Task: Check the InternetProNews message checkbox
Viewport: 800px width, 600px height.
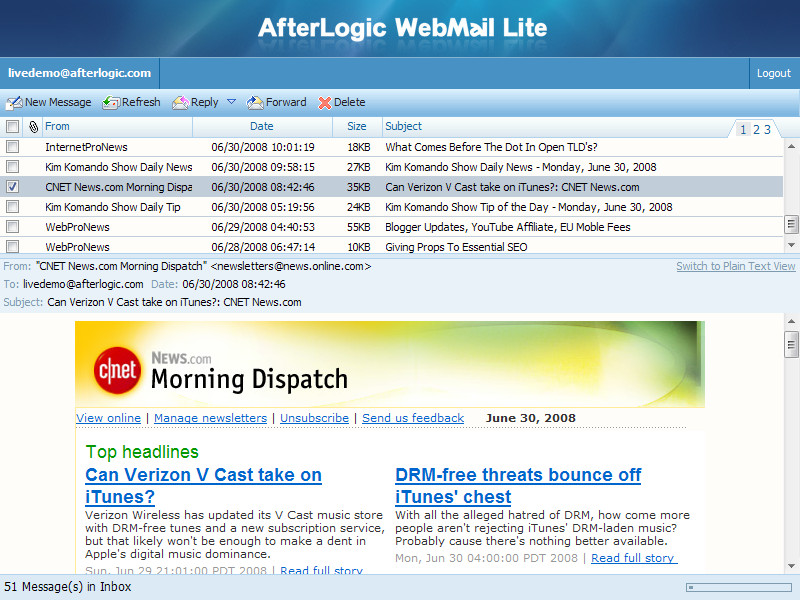Action: point(12,147)
